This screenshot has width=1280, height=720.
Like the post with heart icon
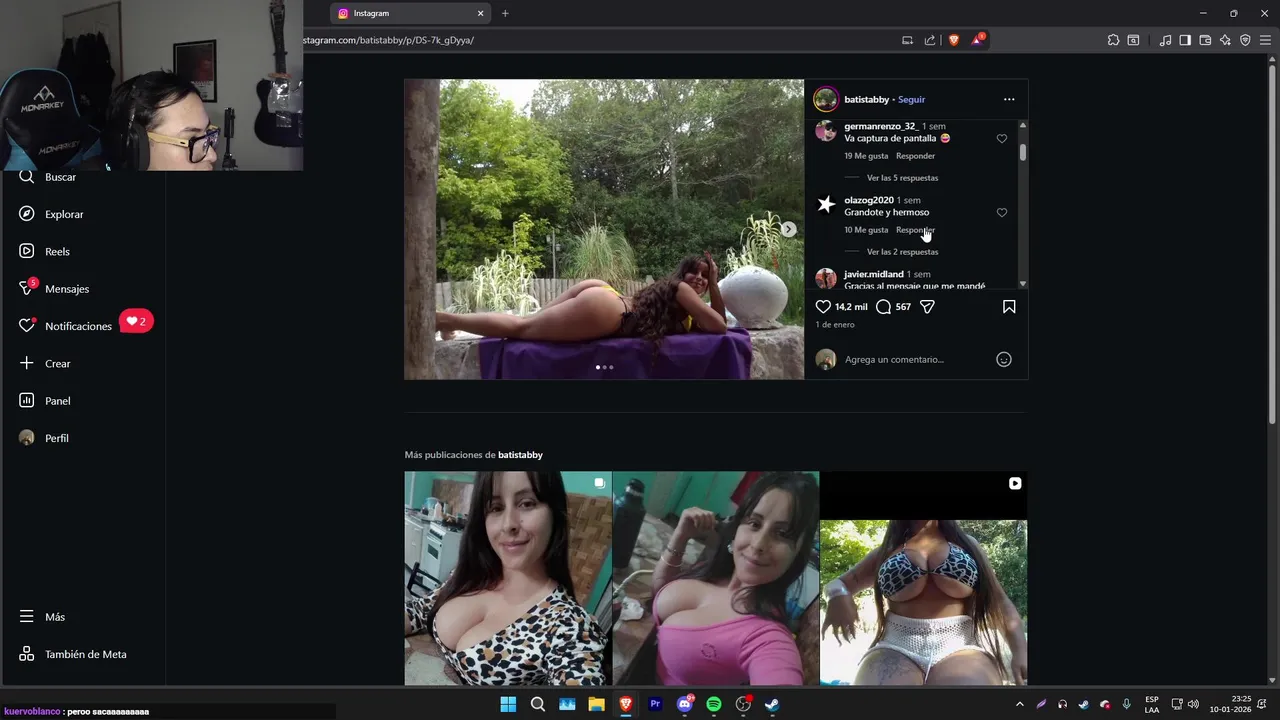coord(823,307)
